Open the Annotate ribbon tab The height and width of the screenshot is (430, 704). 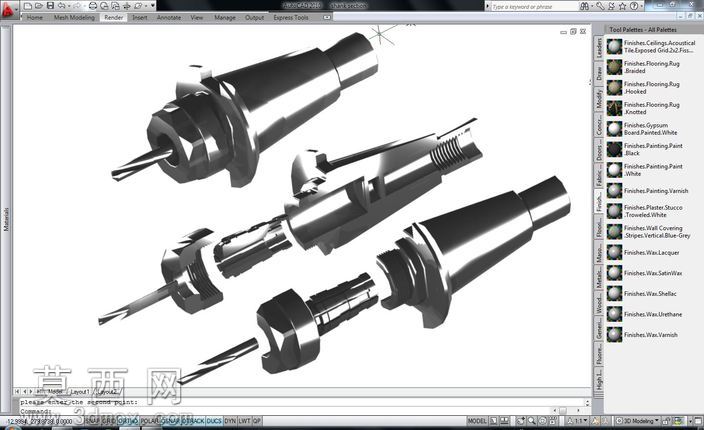[x=169, y=18]
